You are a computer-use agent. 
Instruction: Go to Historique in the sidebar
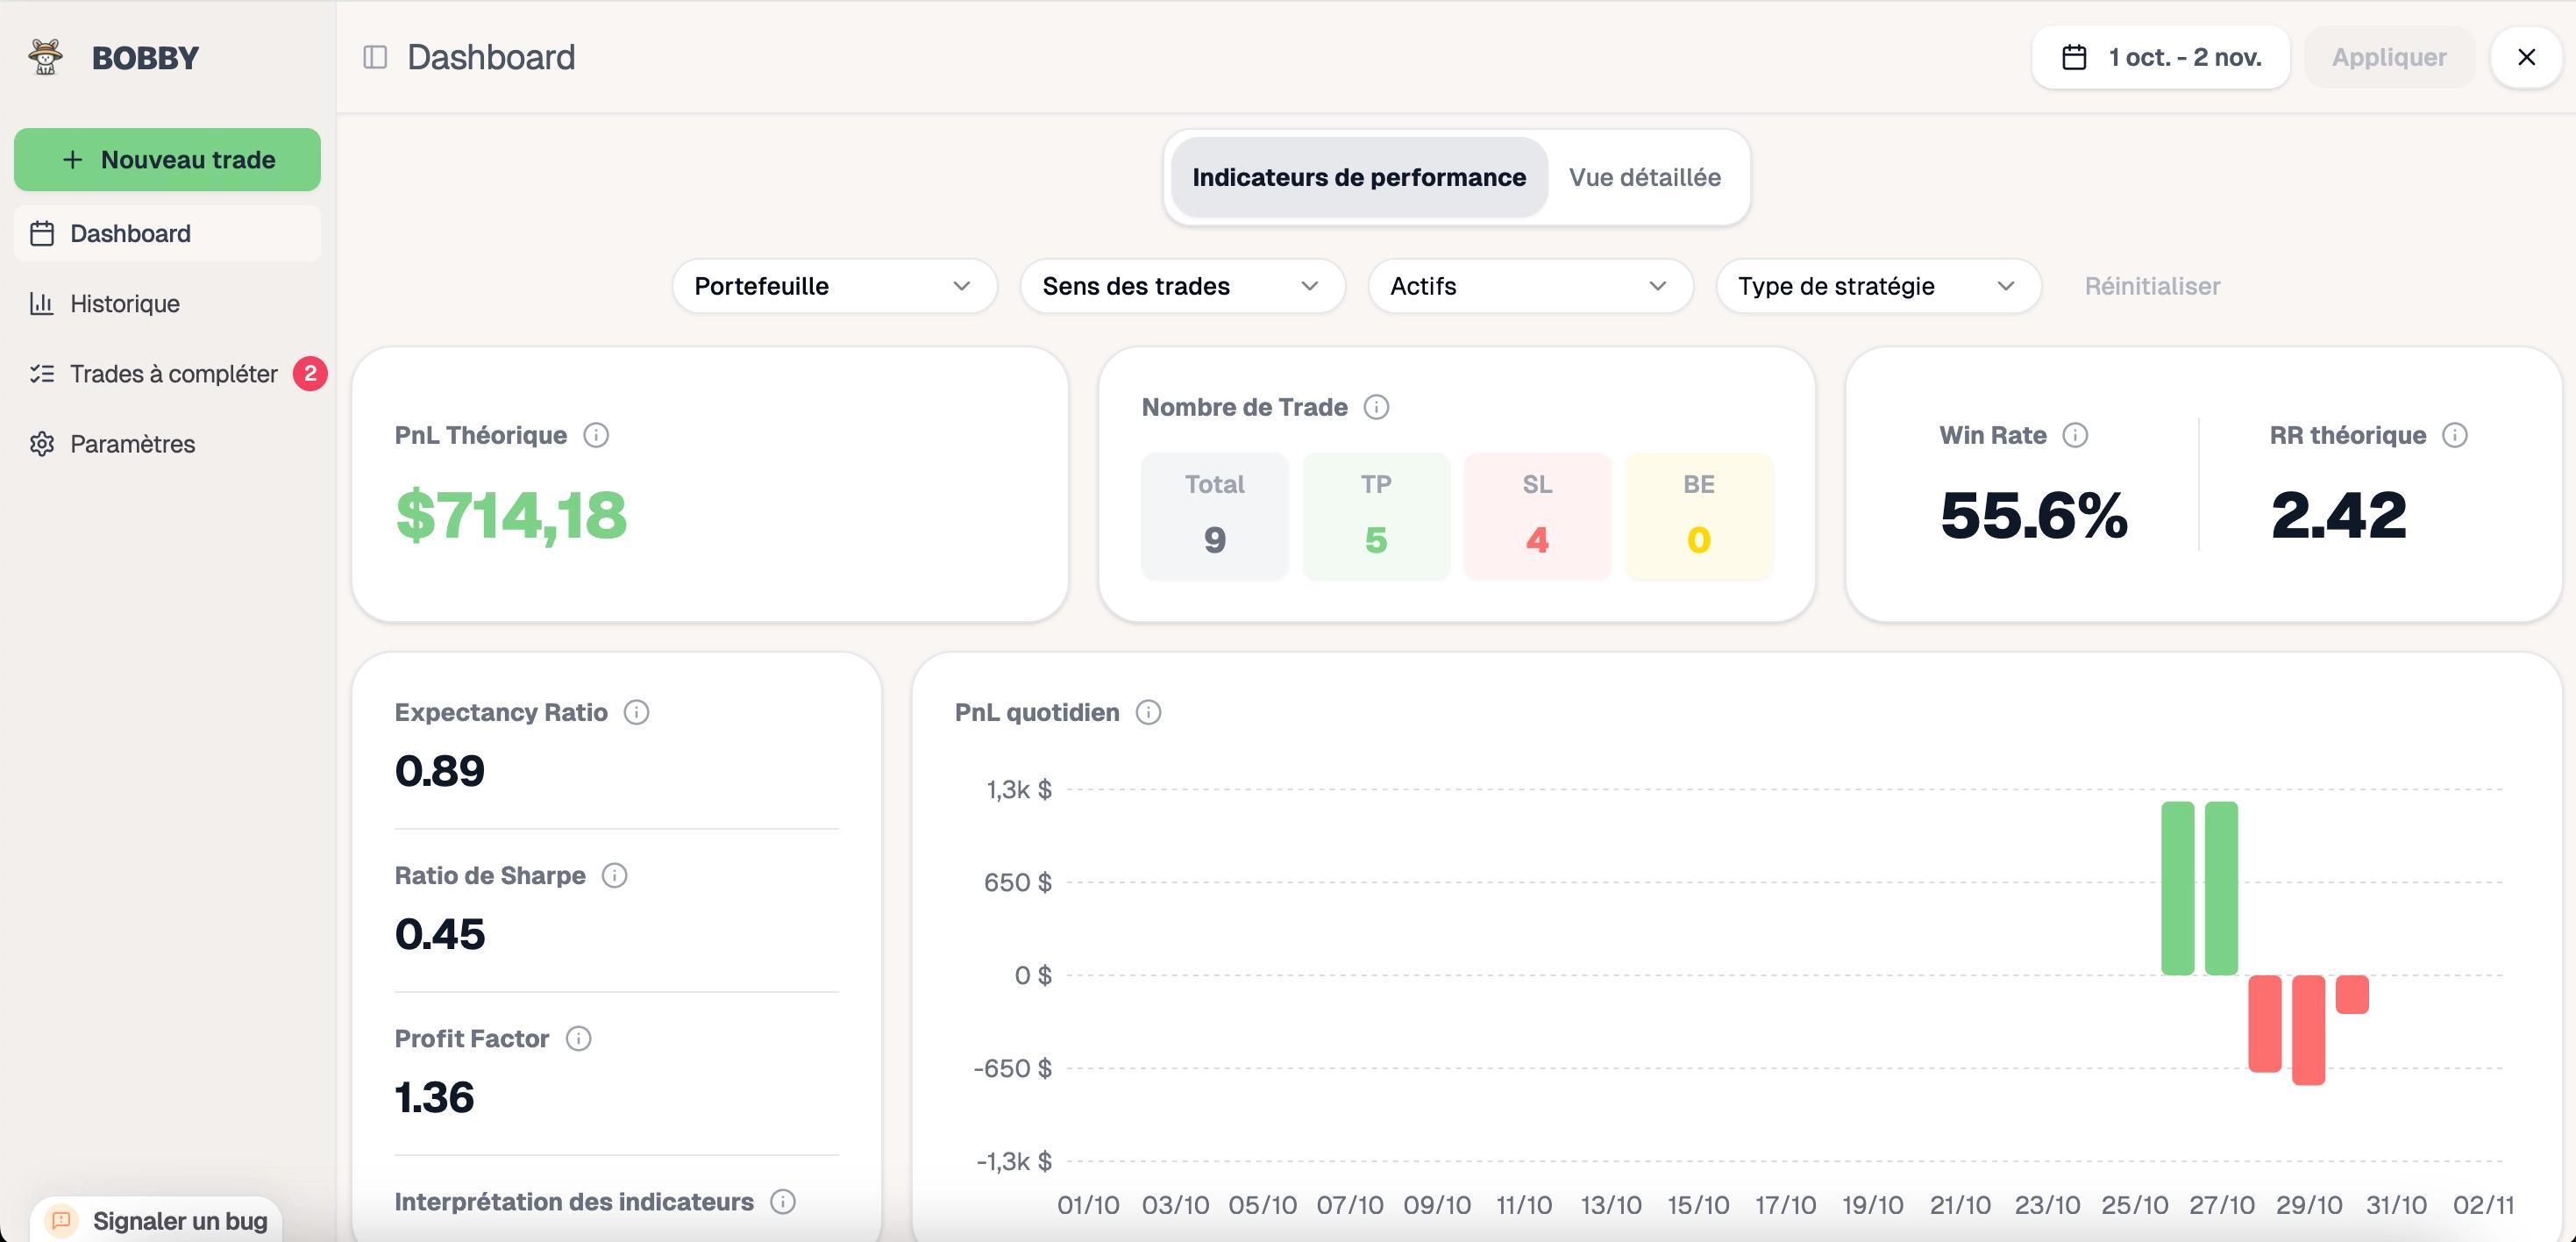pos(167,303)
